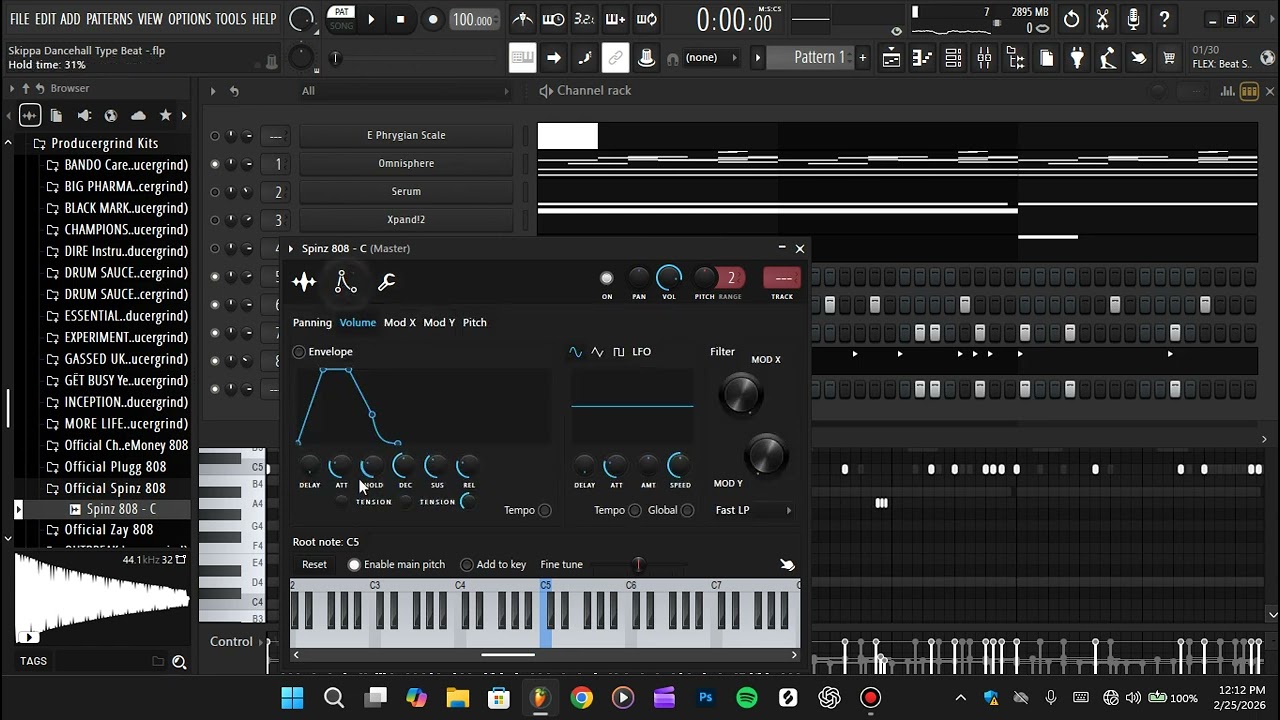The height and width of the screenshot is (720, 1280).
Task: Open the PATTERNS menu
Action: click(109, 19)
